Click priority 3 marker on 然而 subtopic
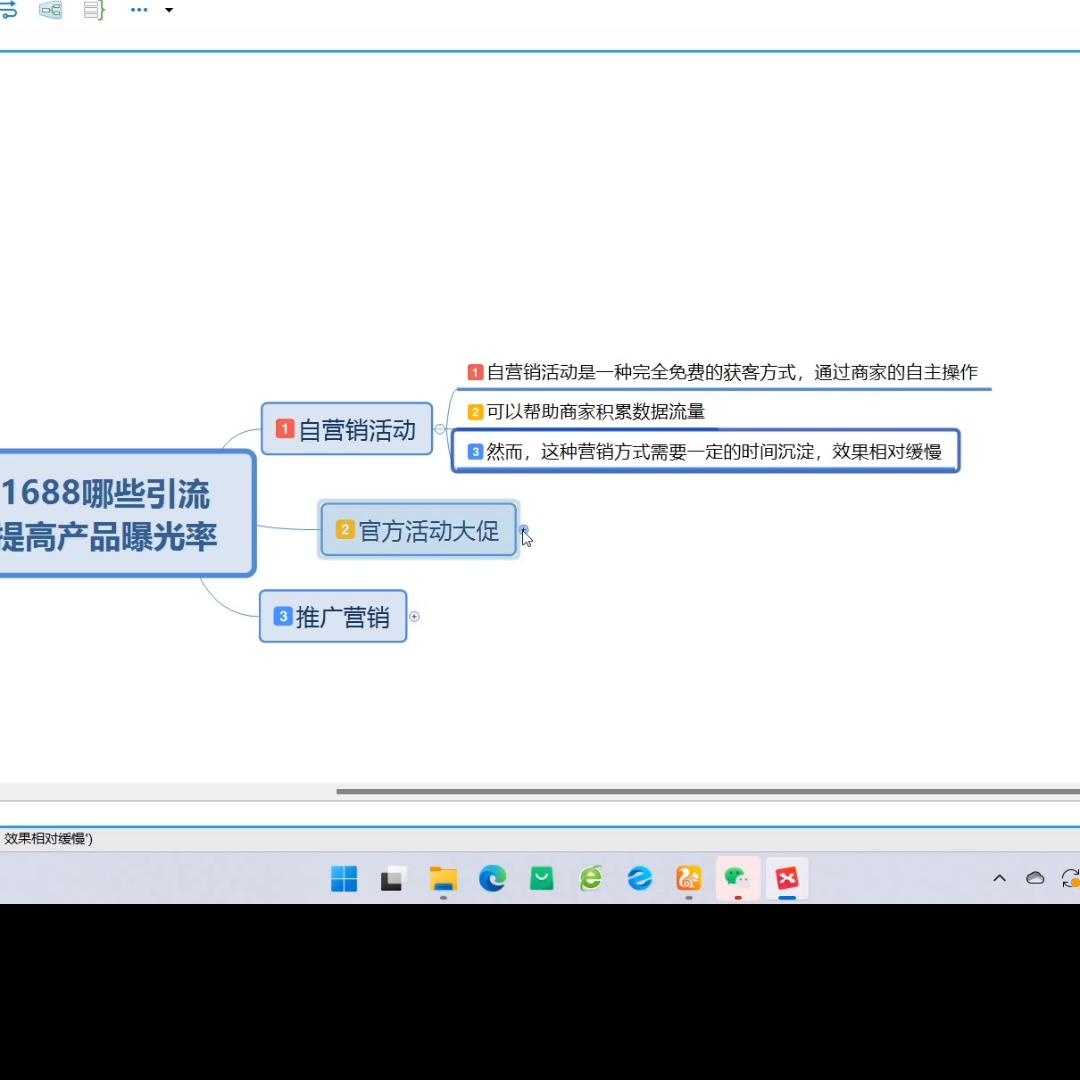 pos(475,452)
